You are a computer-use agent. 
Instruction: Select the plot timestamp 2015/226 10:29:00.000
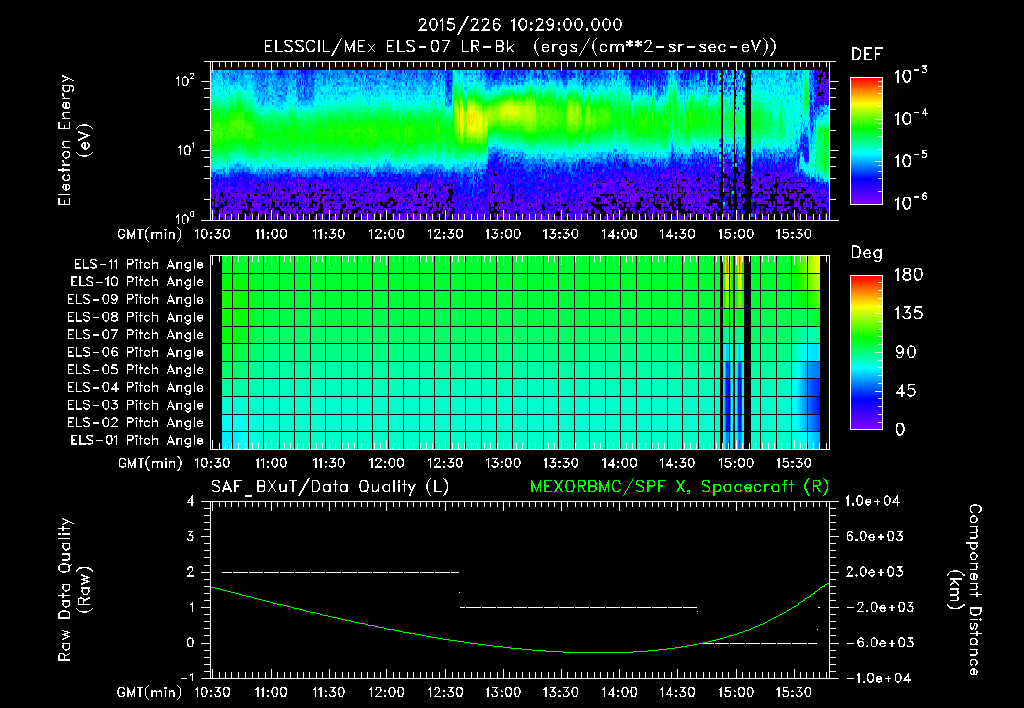(520, 25)
